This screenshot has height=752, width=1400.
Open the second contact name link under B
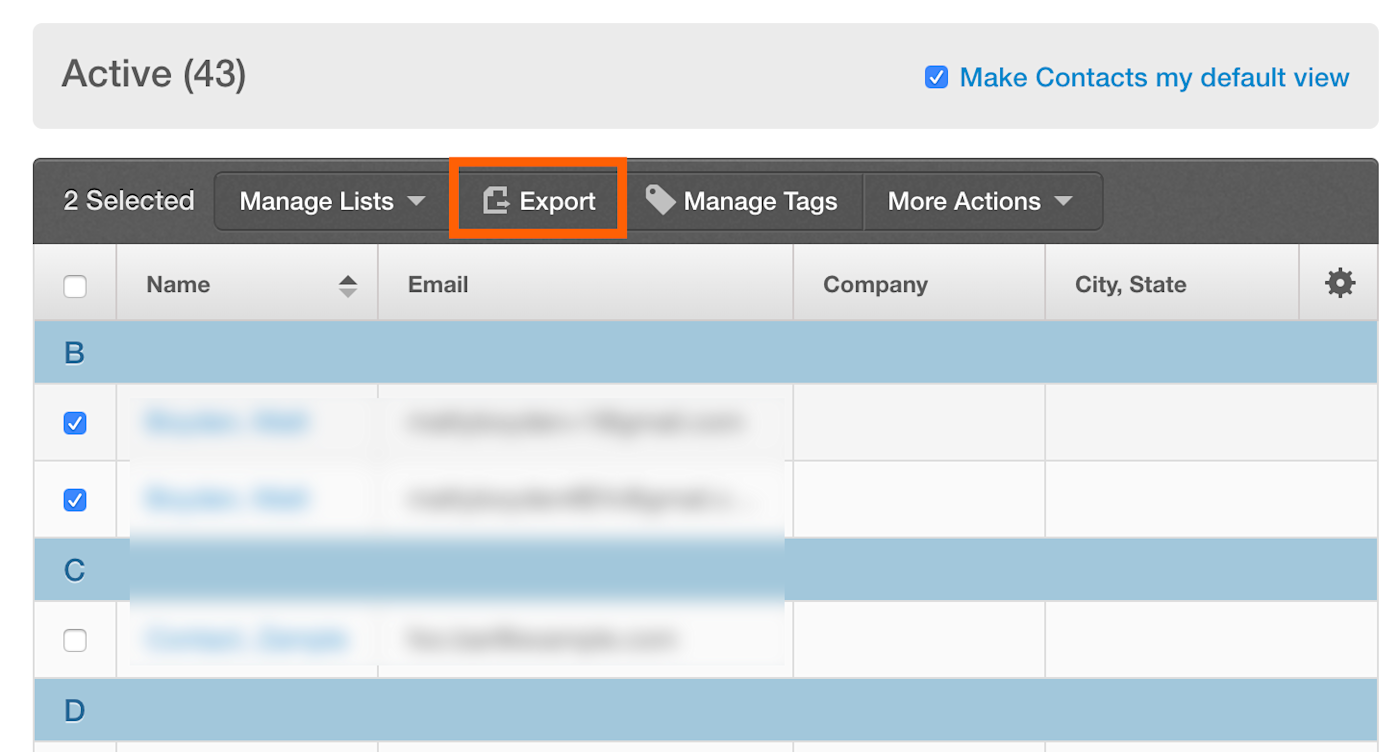coord(226,498)
